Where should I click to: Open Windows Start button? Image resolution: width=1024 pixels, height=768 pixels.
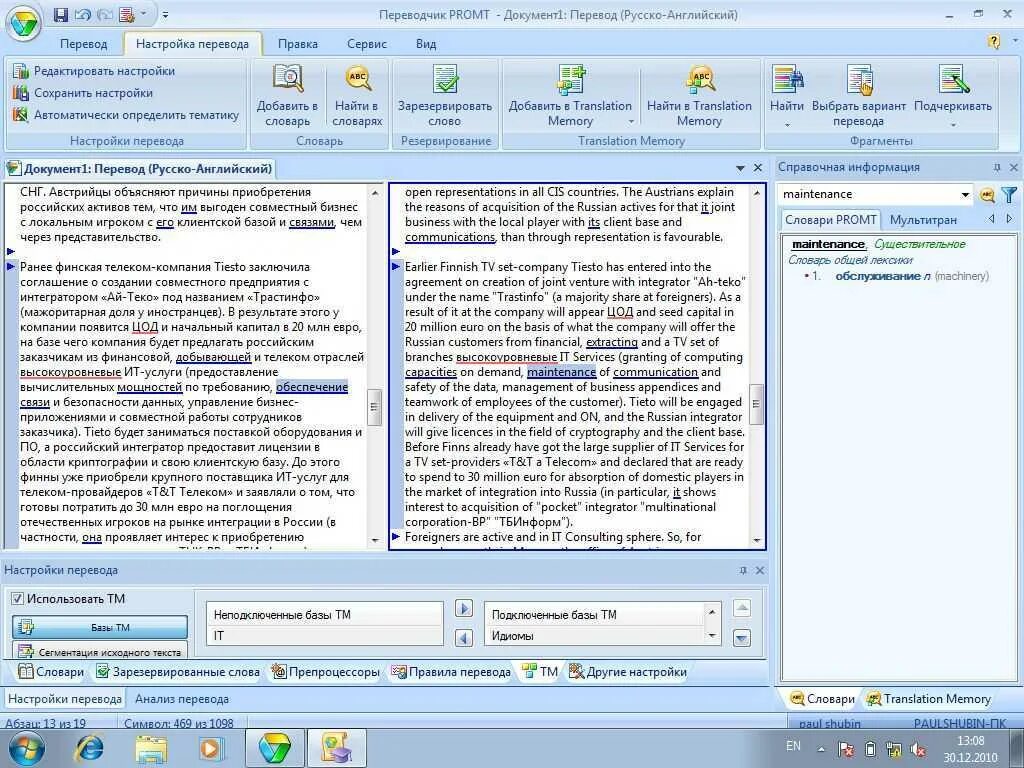point(26,748)
